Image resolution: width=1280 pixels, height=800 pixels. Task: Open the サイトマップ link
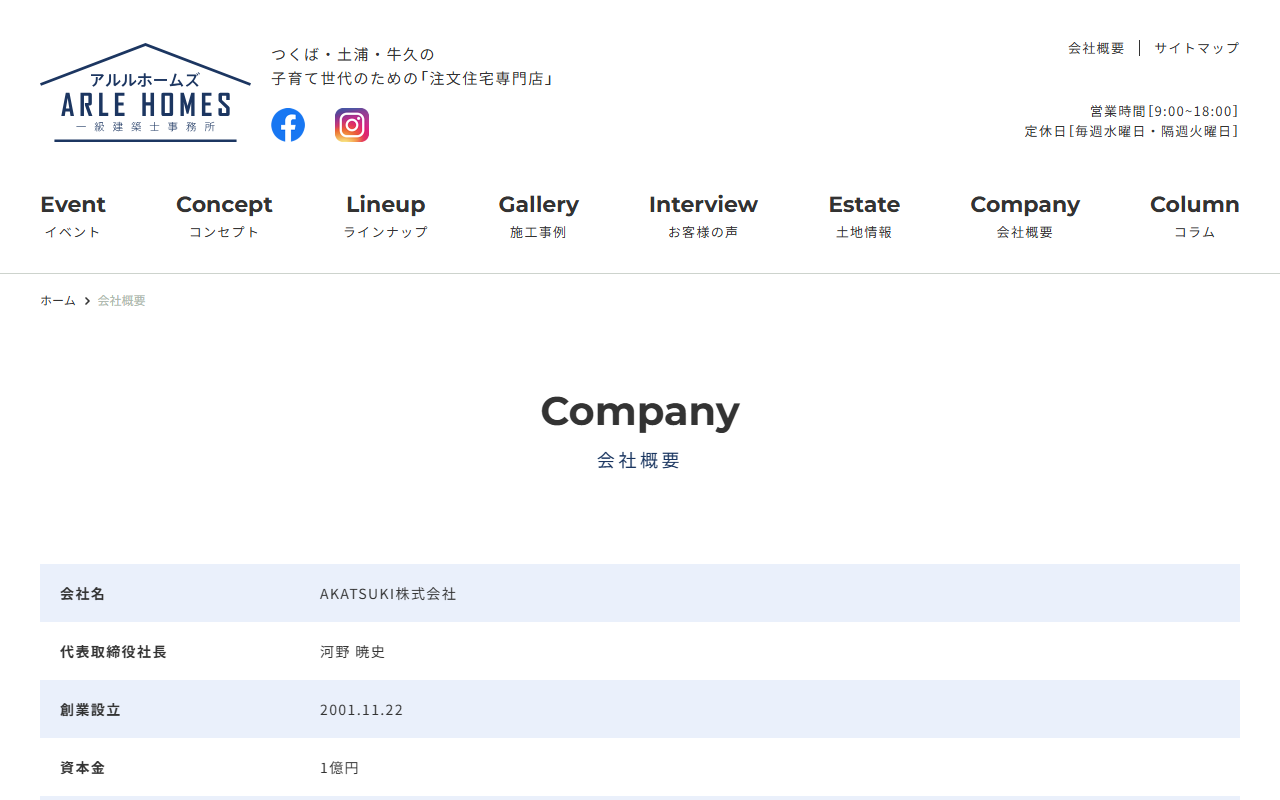point(1197,48)
